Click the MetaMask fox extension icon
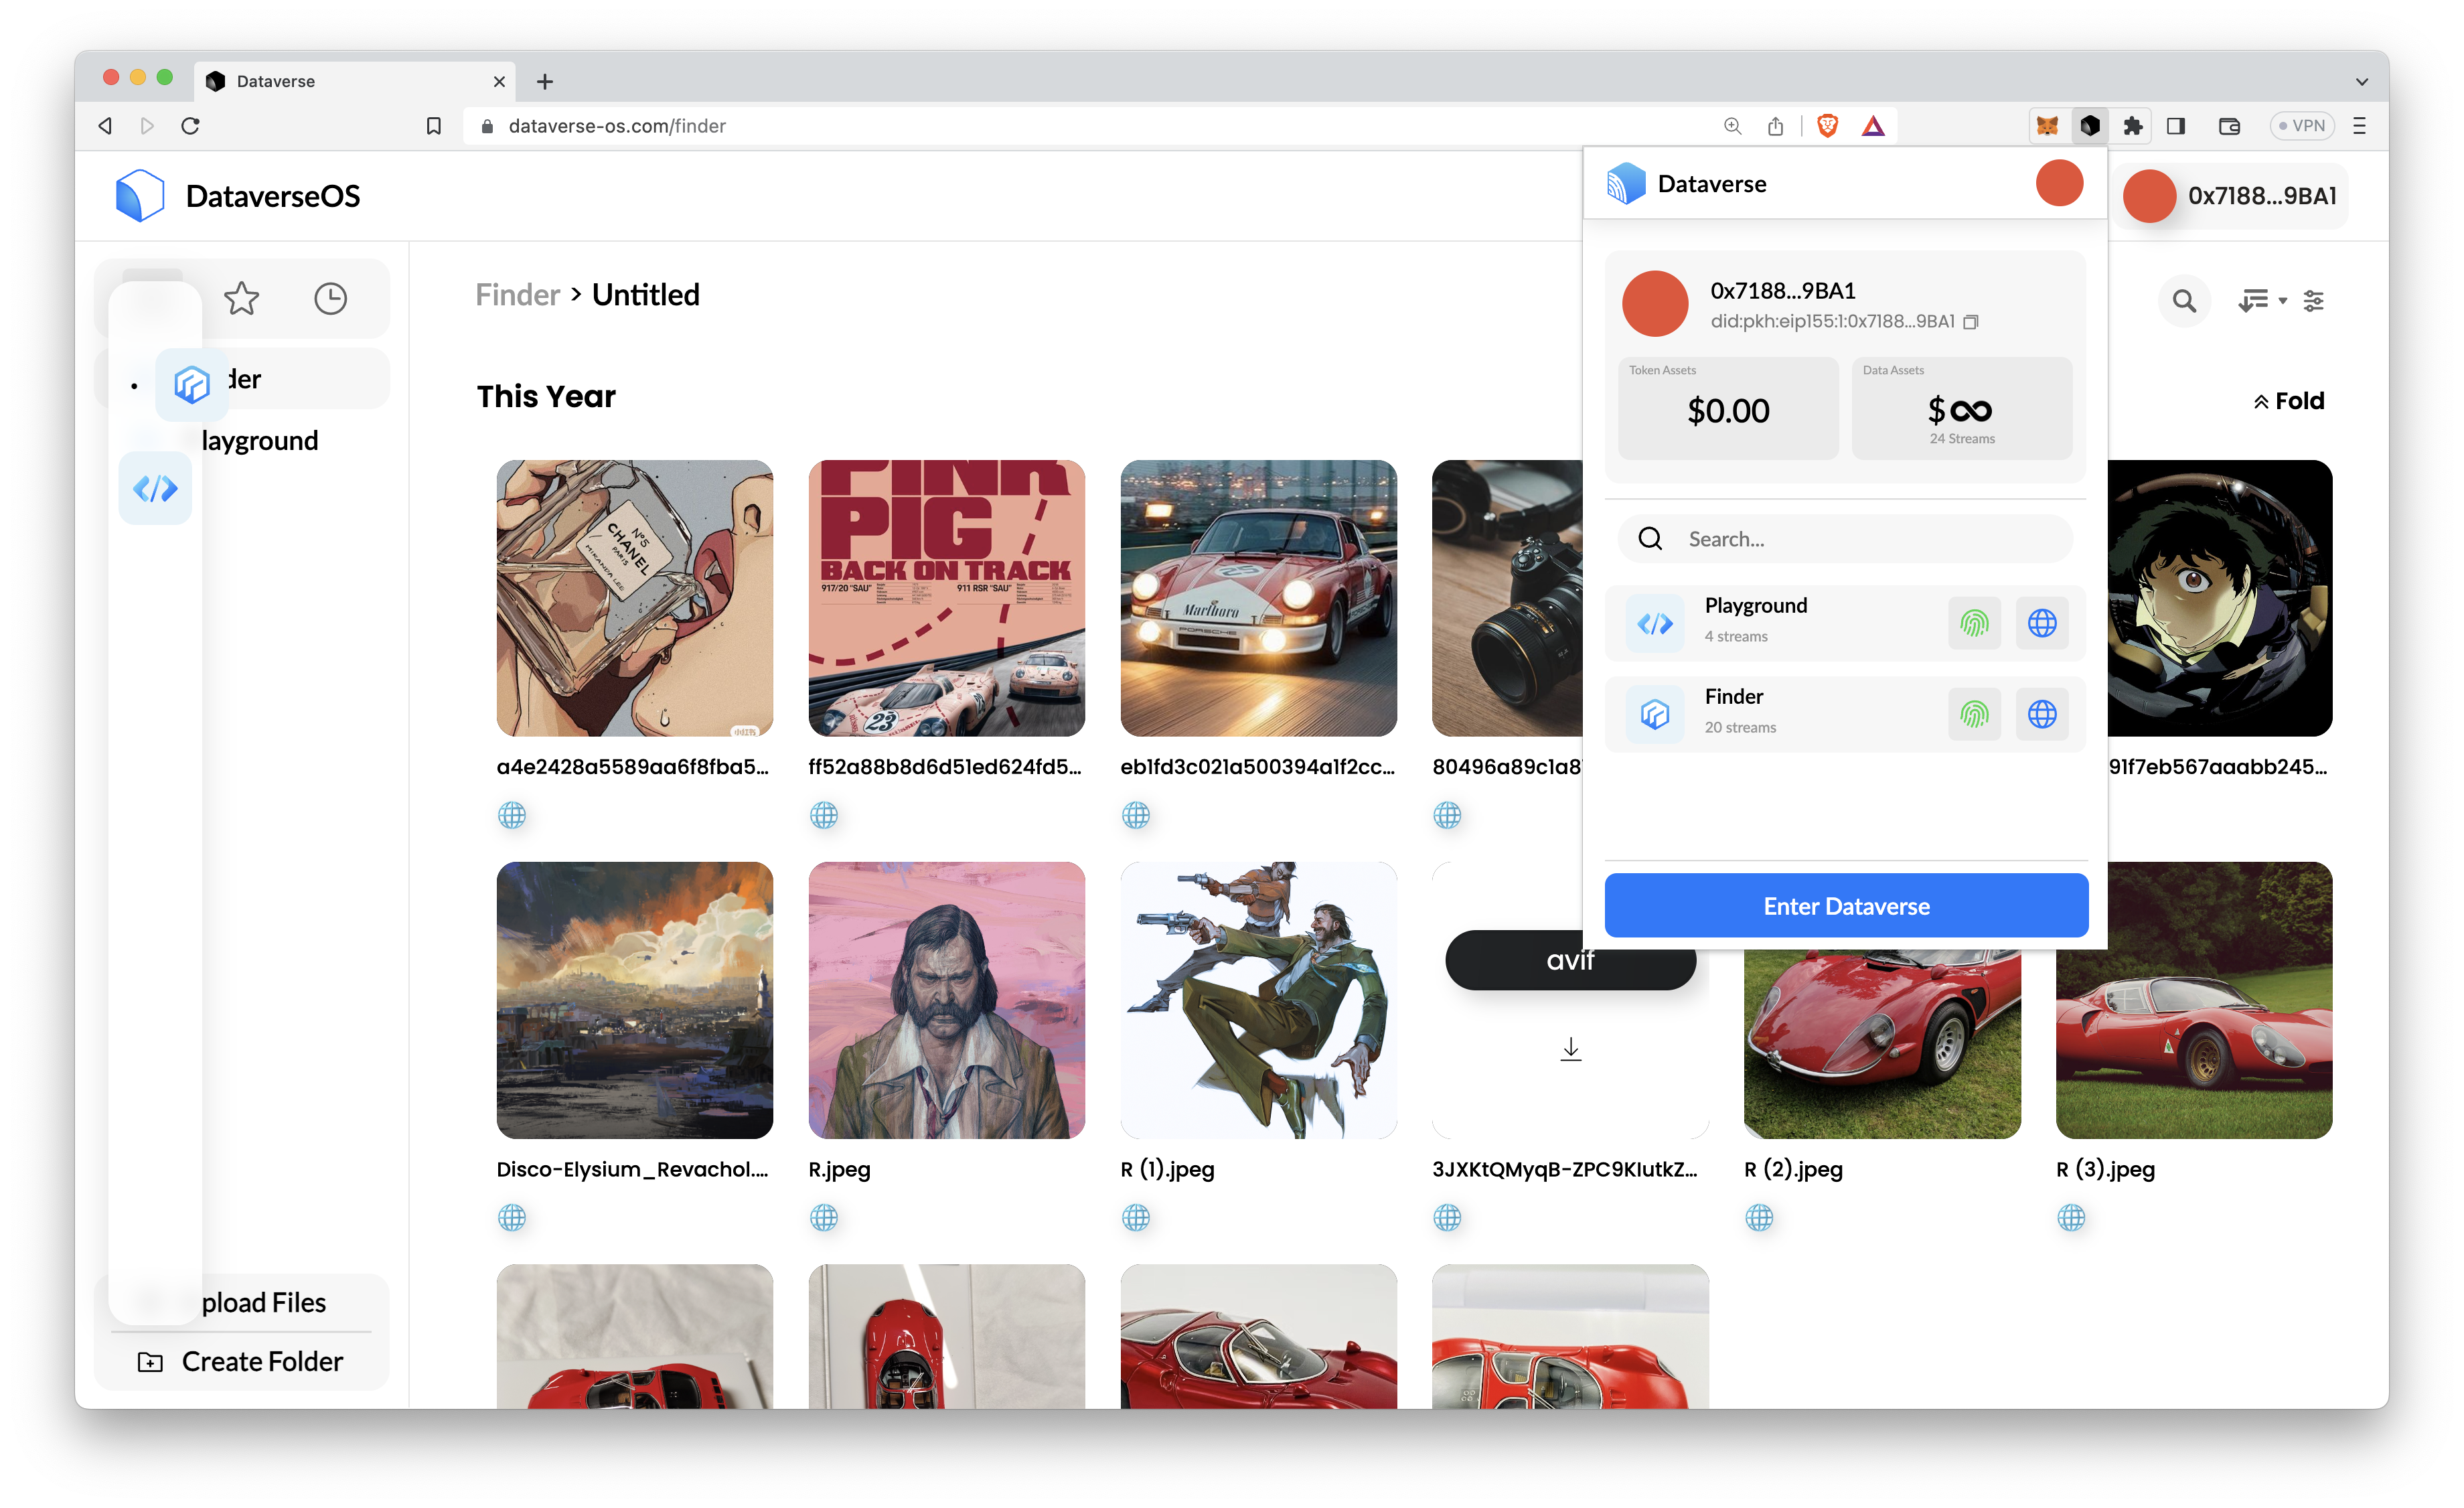Screen dimensions: 2464x1508 (2047, 126)
